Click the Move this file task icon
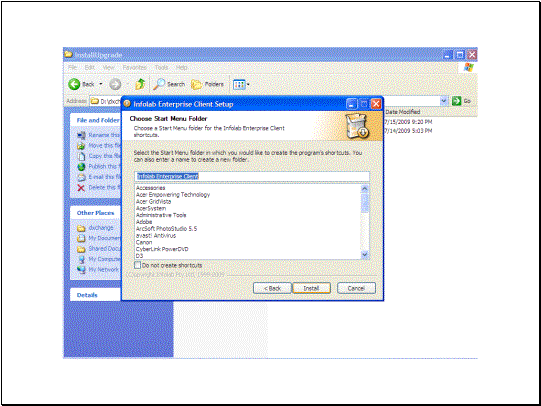 81,146
